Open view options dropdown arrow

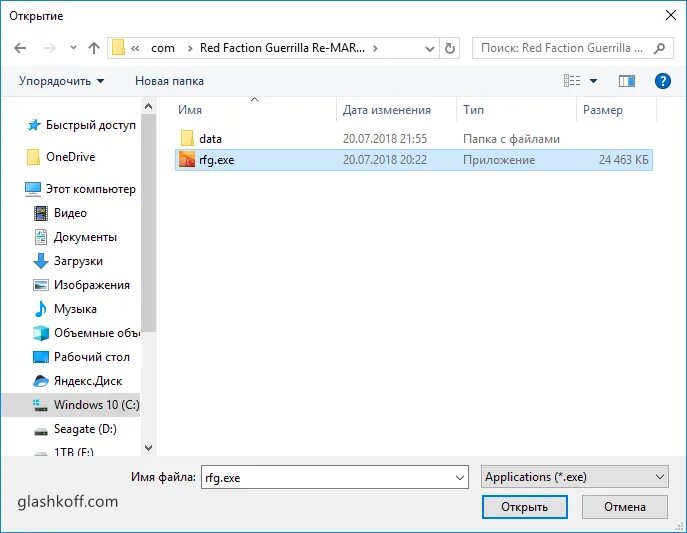[593, 81]
